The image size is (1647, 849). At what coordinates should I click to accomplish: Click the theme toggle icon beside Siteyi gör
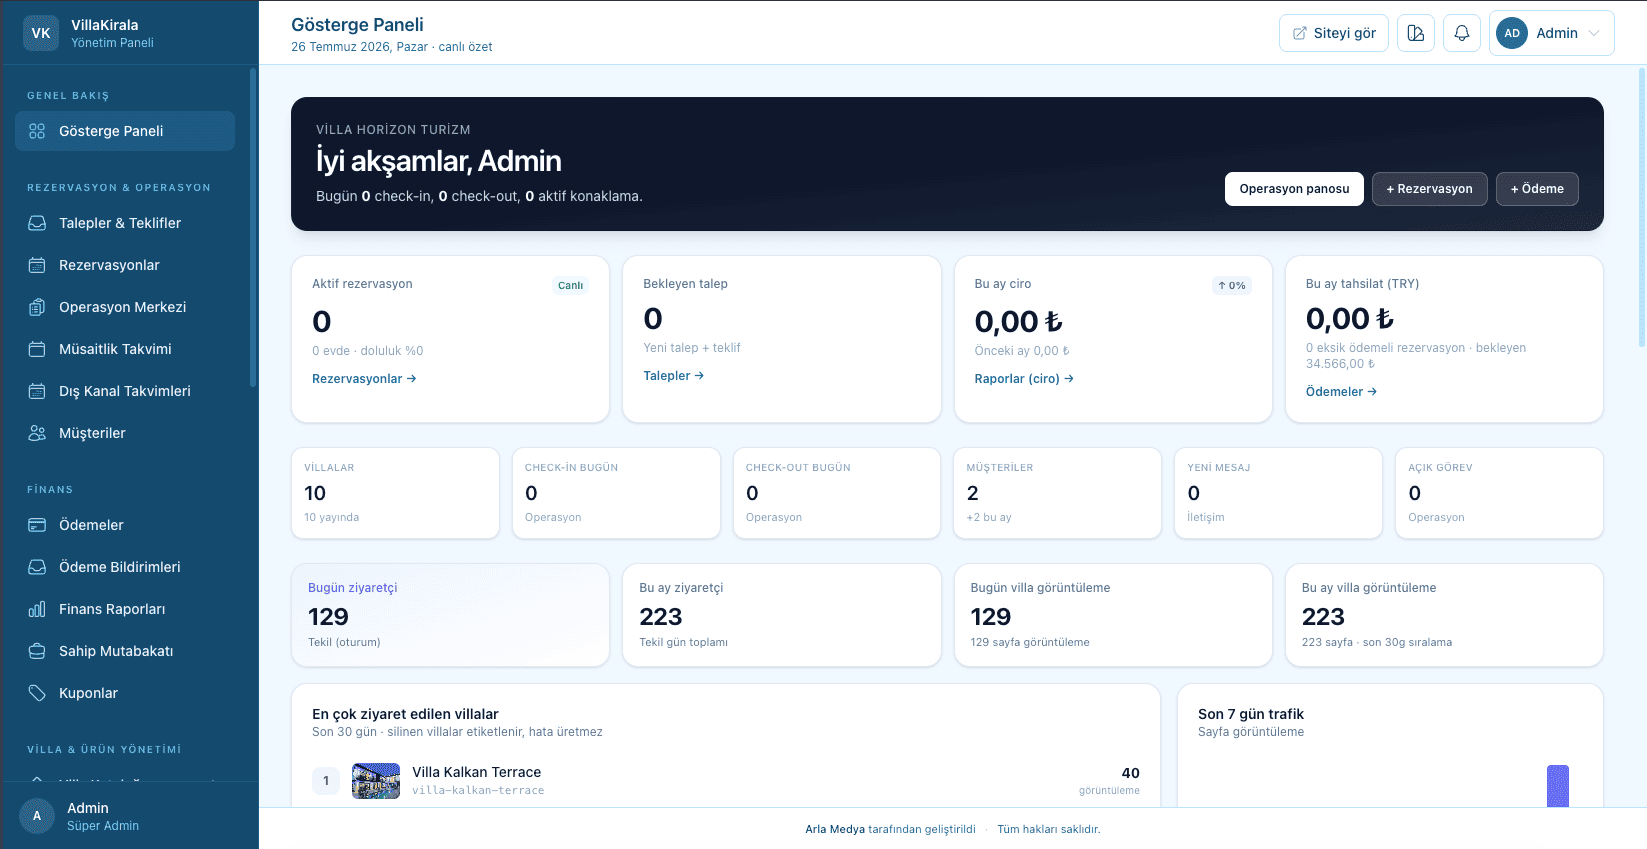pyautogui.click(x=1416, y=33)
